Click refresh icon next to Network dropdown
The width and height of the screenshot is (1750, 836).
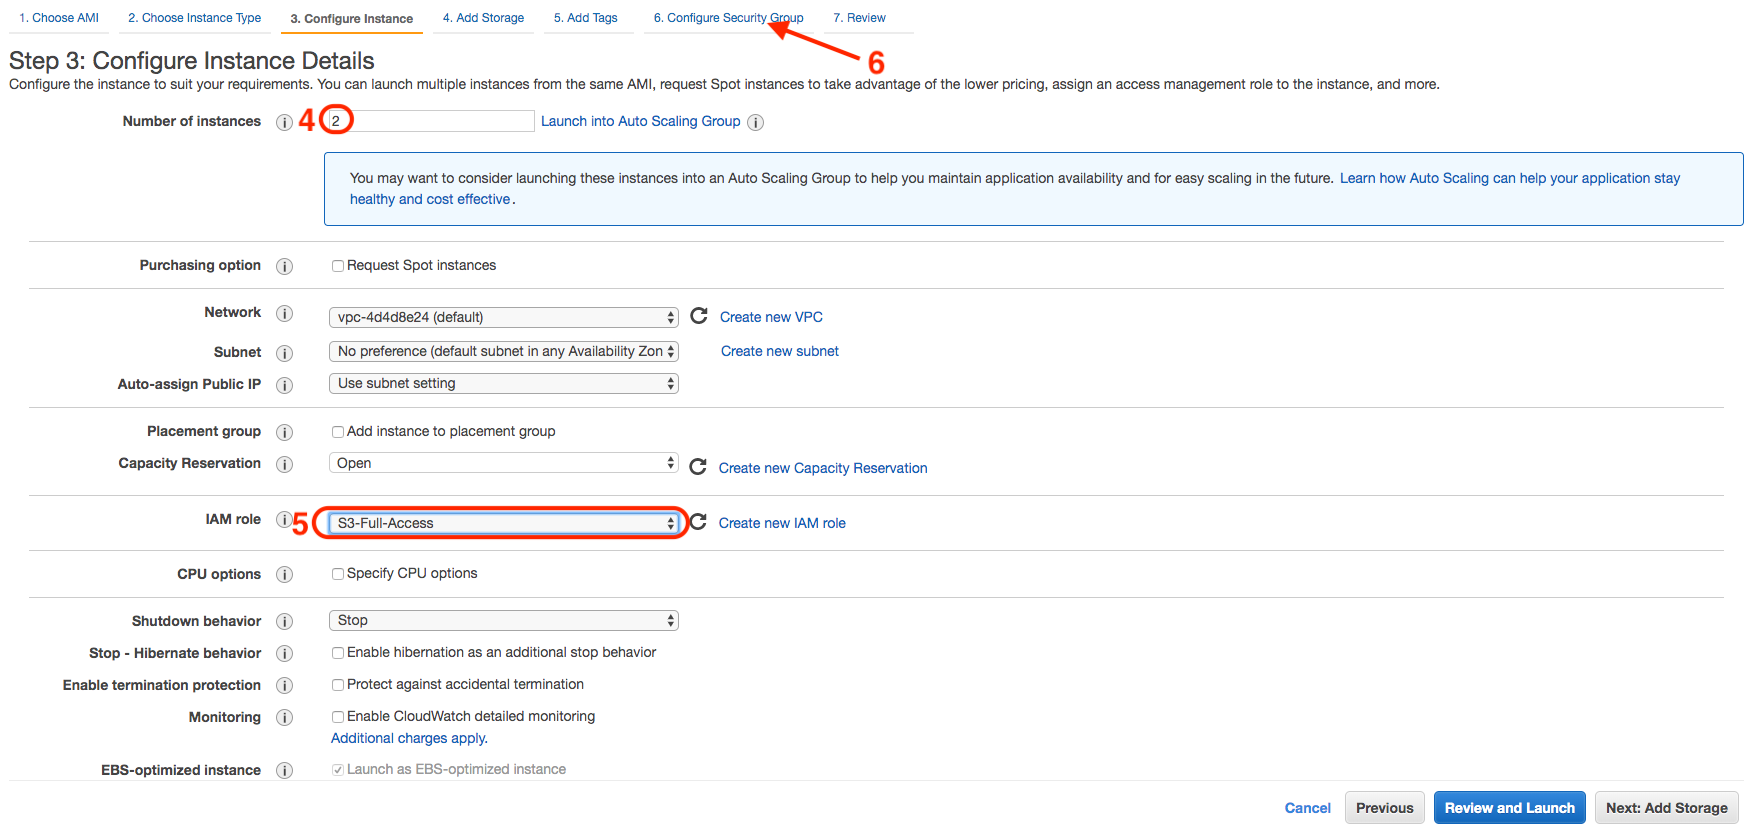699,315
